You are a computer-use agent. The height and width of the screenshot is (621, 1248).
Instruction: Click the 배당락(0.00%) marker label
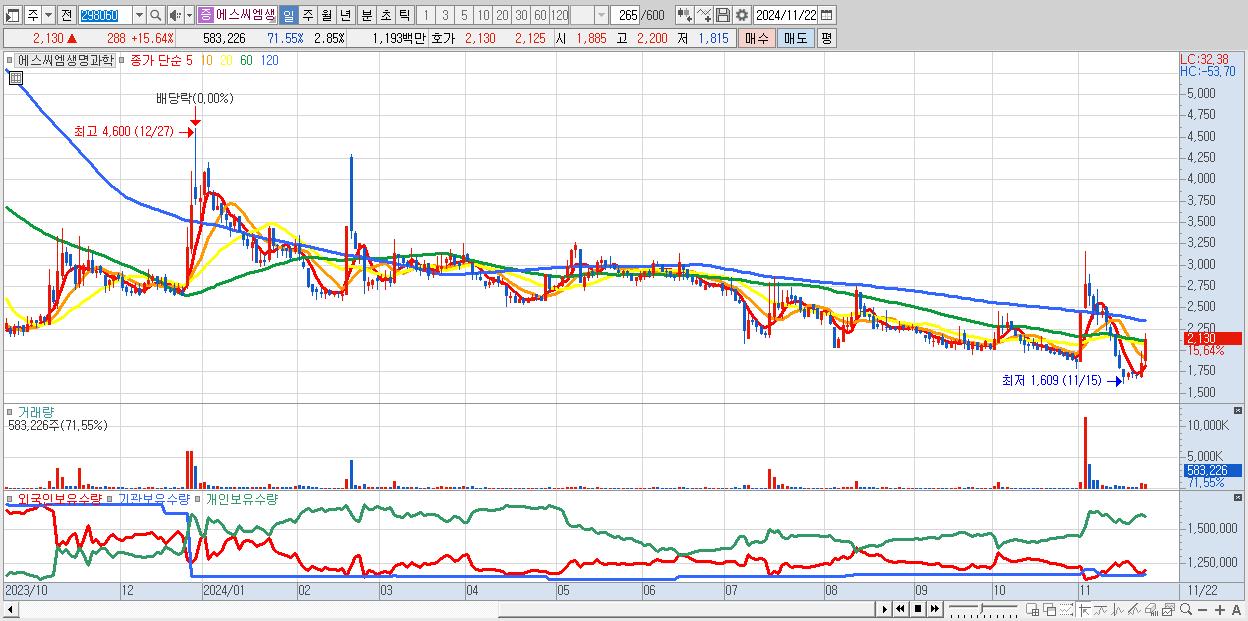(194, 98)
